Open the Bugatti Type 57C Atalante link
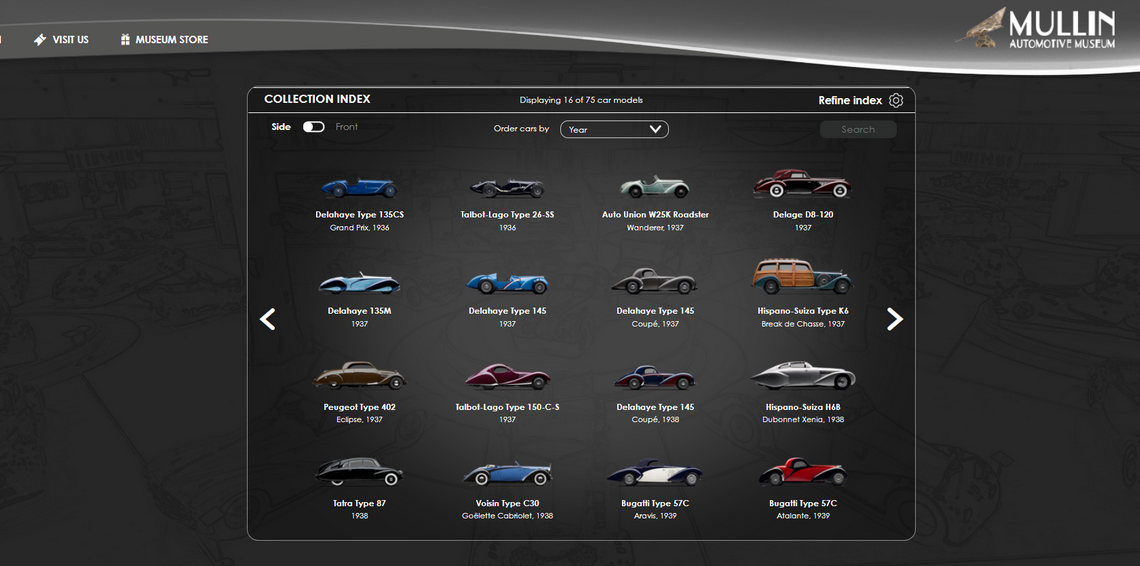The width and height of the screenshot is (1140, 566). [802, 503]
